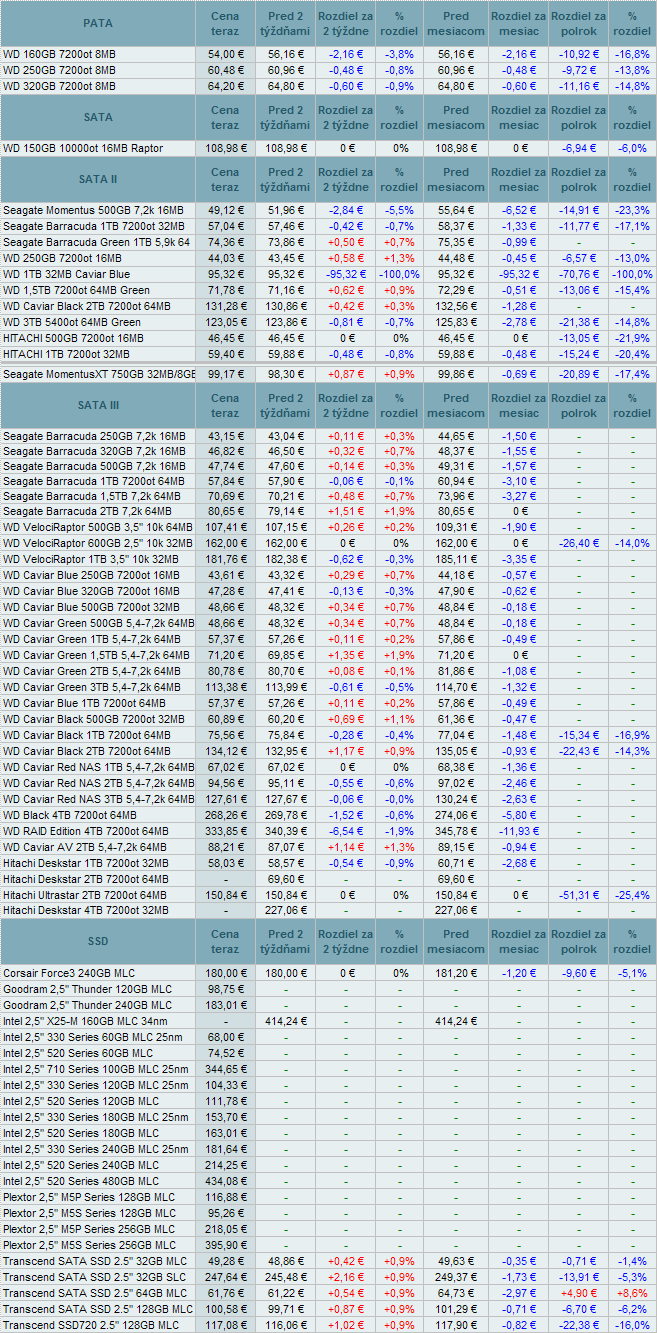Select Seagate MomentusXT 750GB row name
Viewport: 657px width, 1333px height.
99,374
